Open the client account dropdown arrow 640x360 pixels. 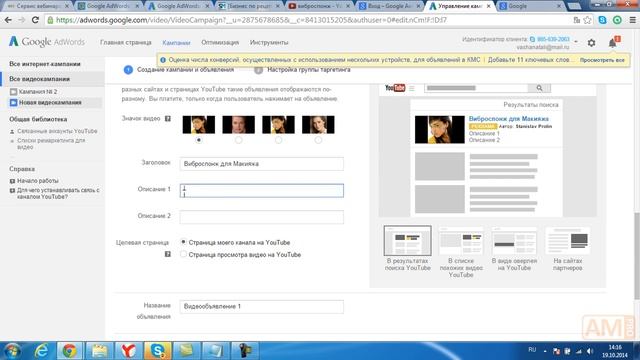click(576, 41)
